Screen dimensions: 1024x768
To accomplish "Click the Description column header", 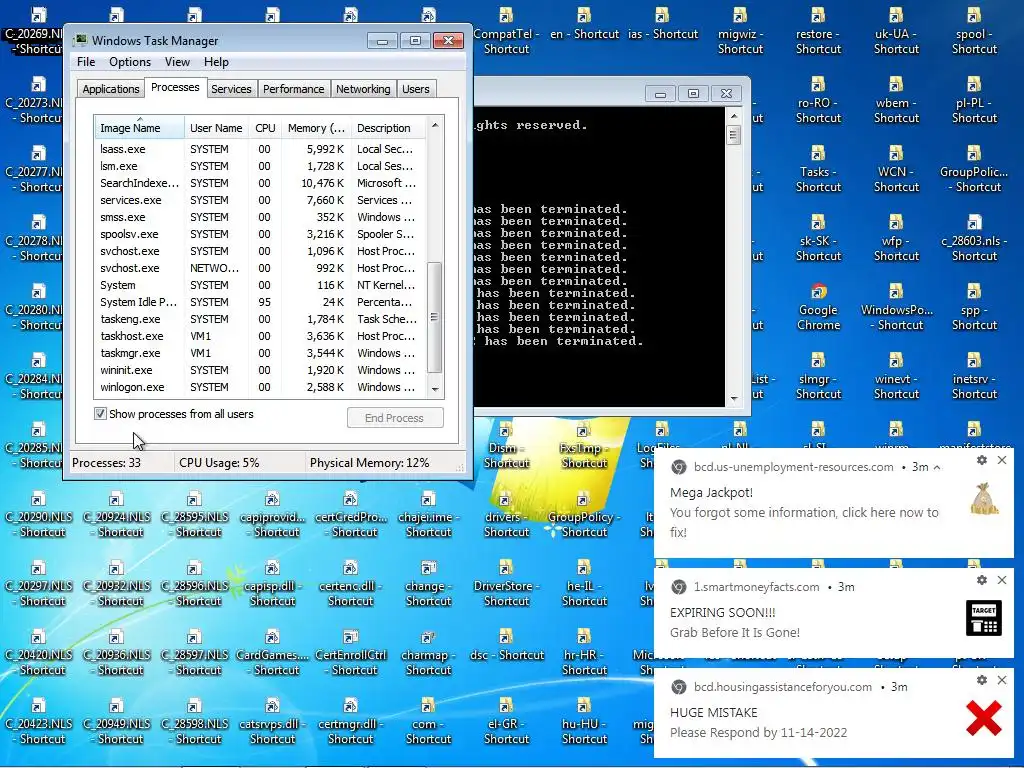I will pos(388,128).
